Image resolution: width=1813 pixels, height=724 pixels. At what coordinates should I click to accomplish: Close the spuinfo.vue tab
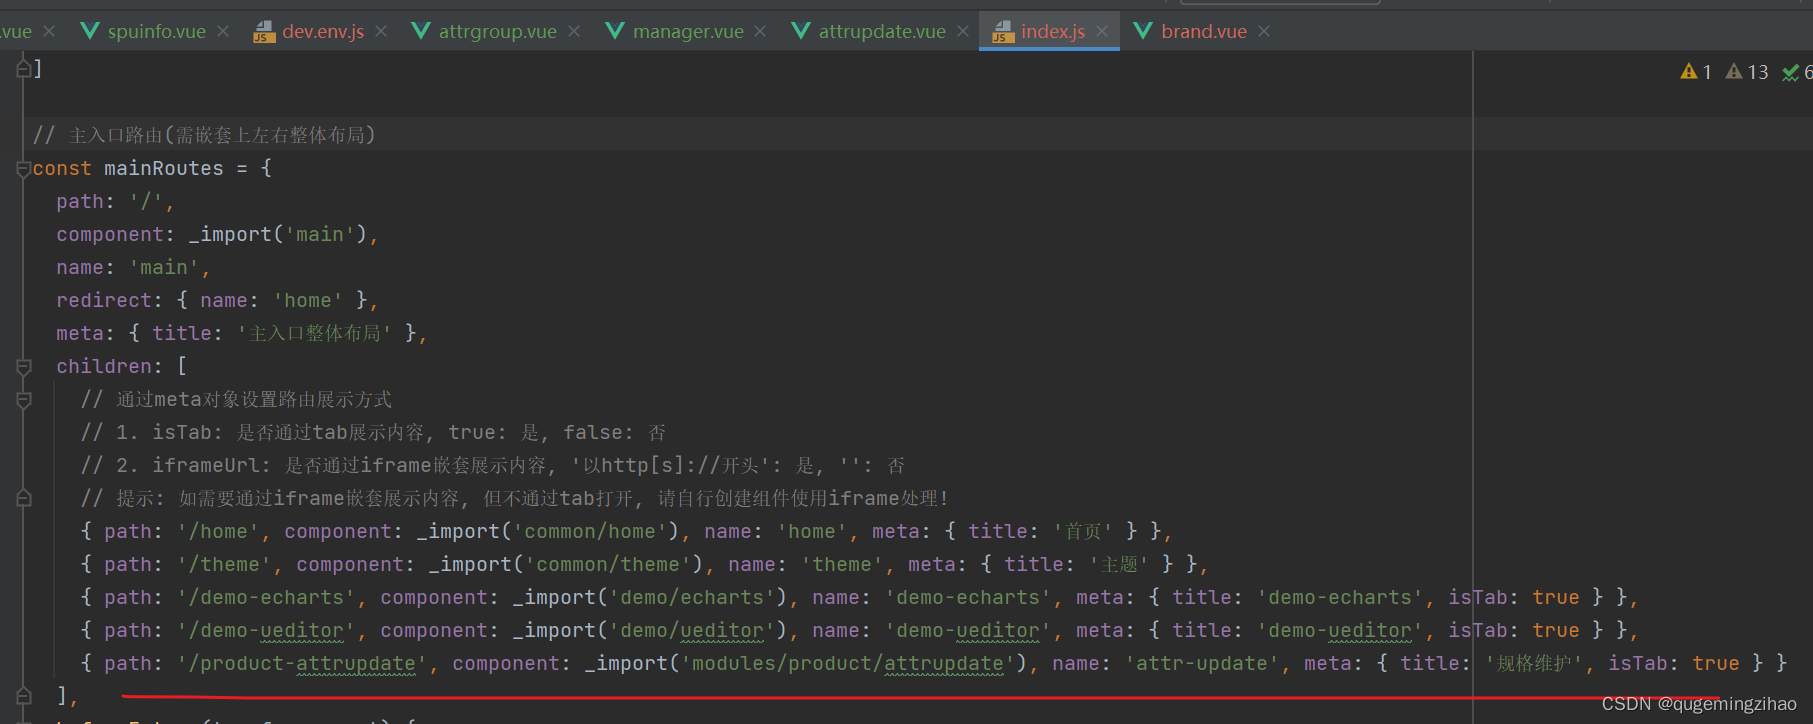tap(223, 32)
